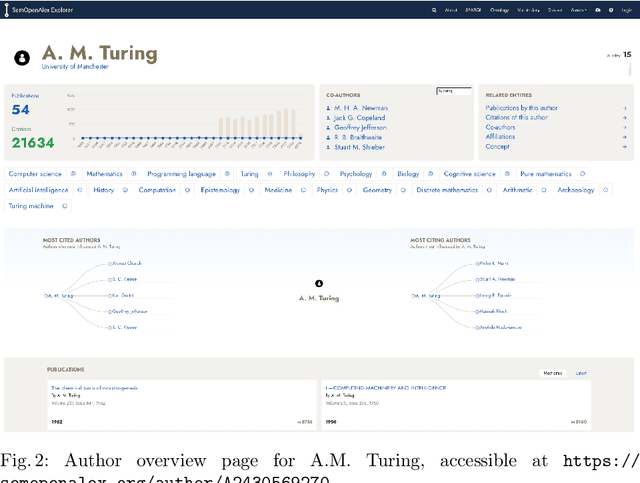Click the center node icon above A. M. Turing
Image resolution: width=640 pixels, height=483 pixels.
coord(319,284)
